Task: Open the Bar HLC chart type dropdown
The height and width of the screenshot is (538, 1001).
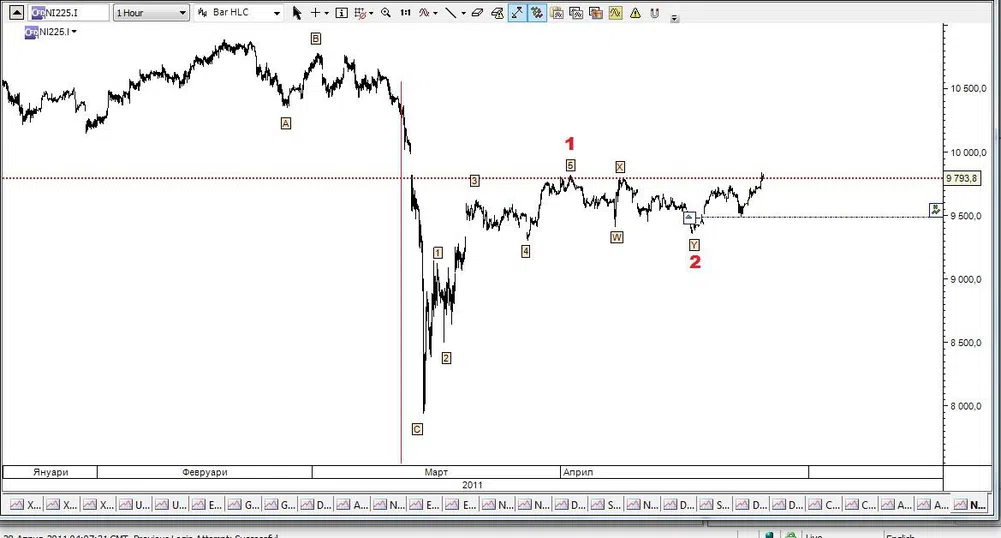Action: [x=237, y=13]
